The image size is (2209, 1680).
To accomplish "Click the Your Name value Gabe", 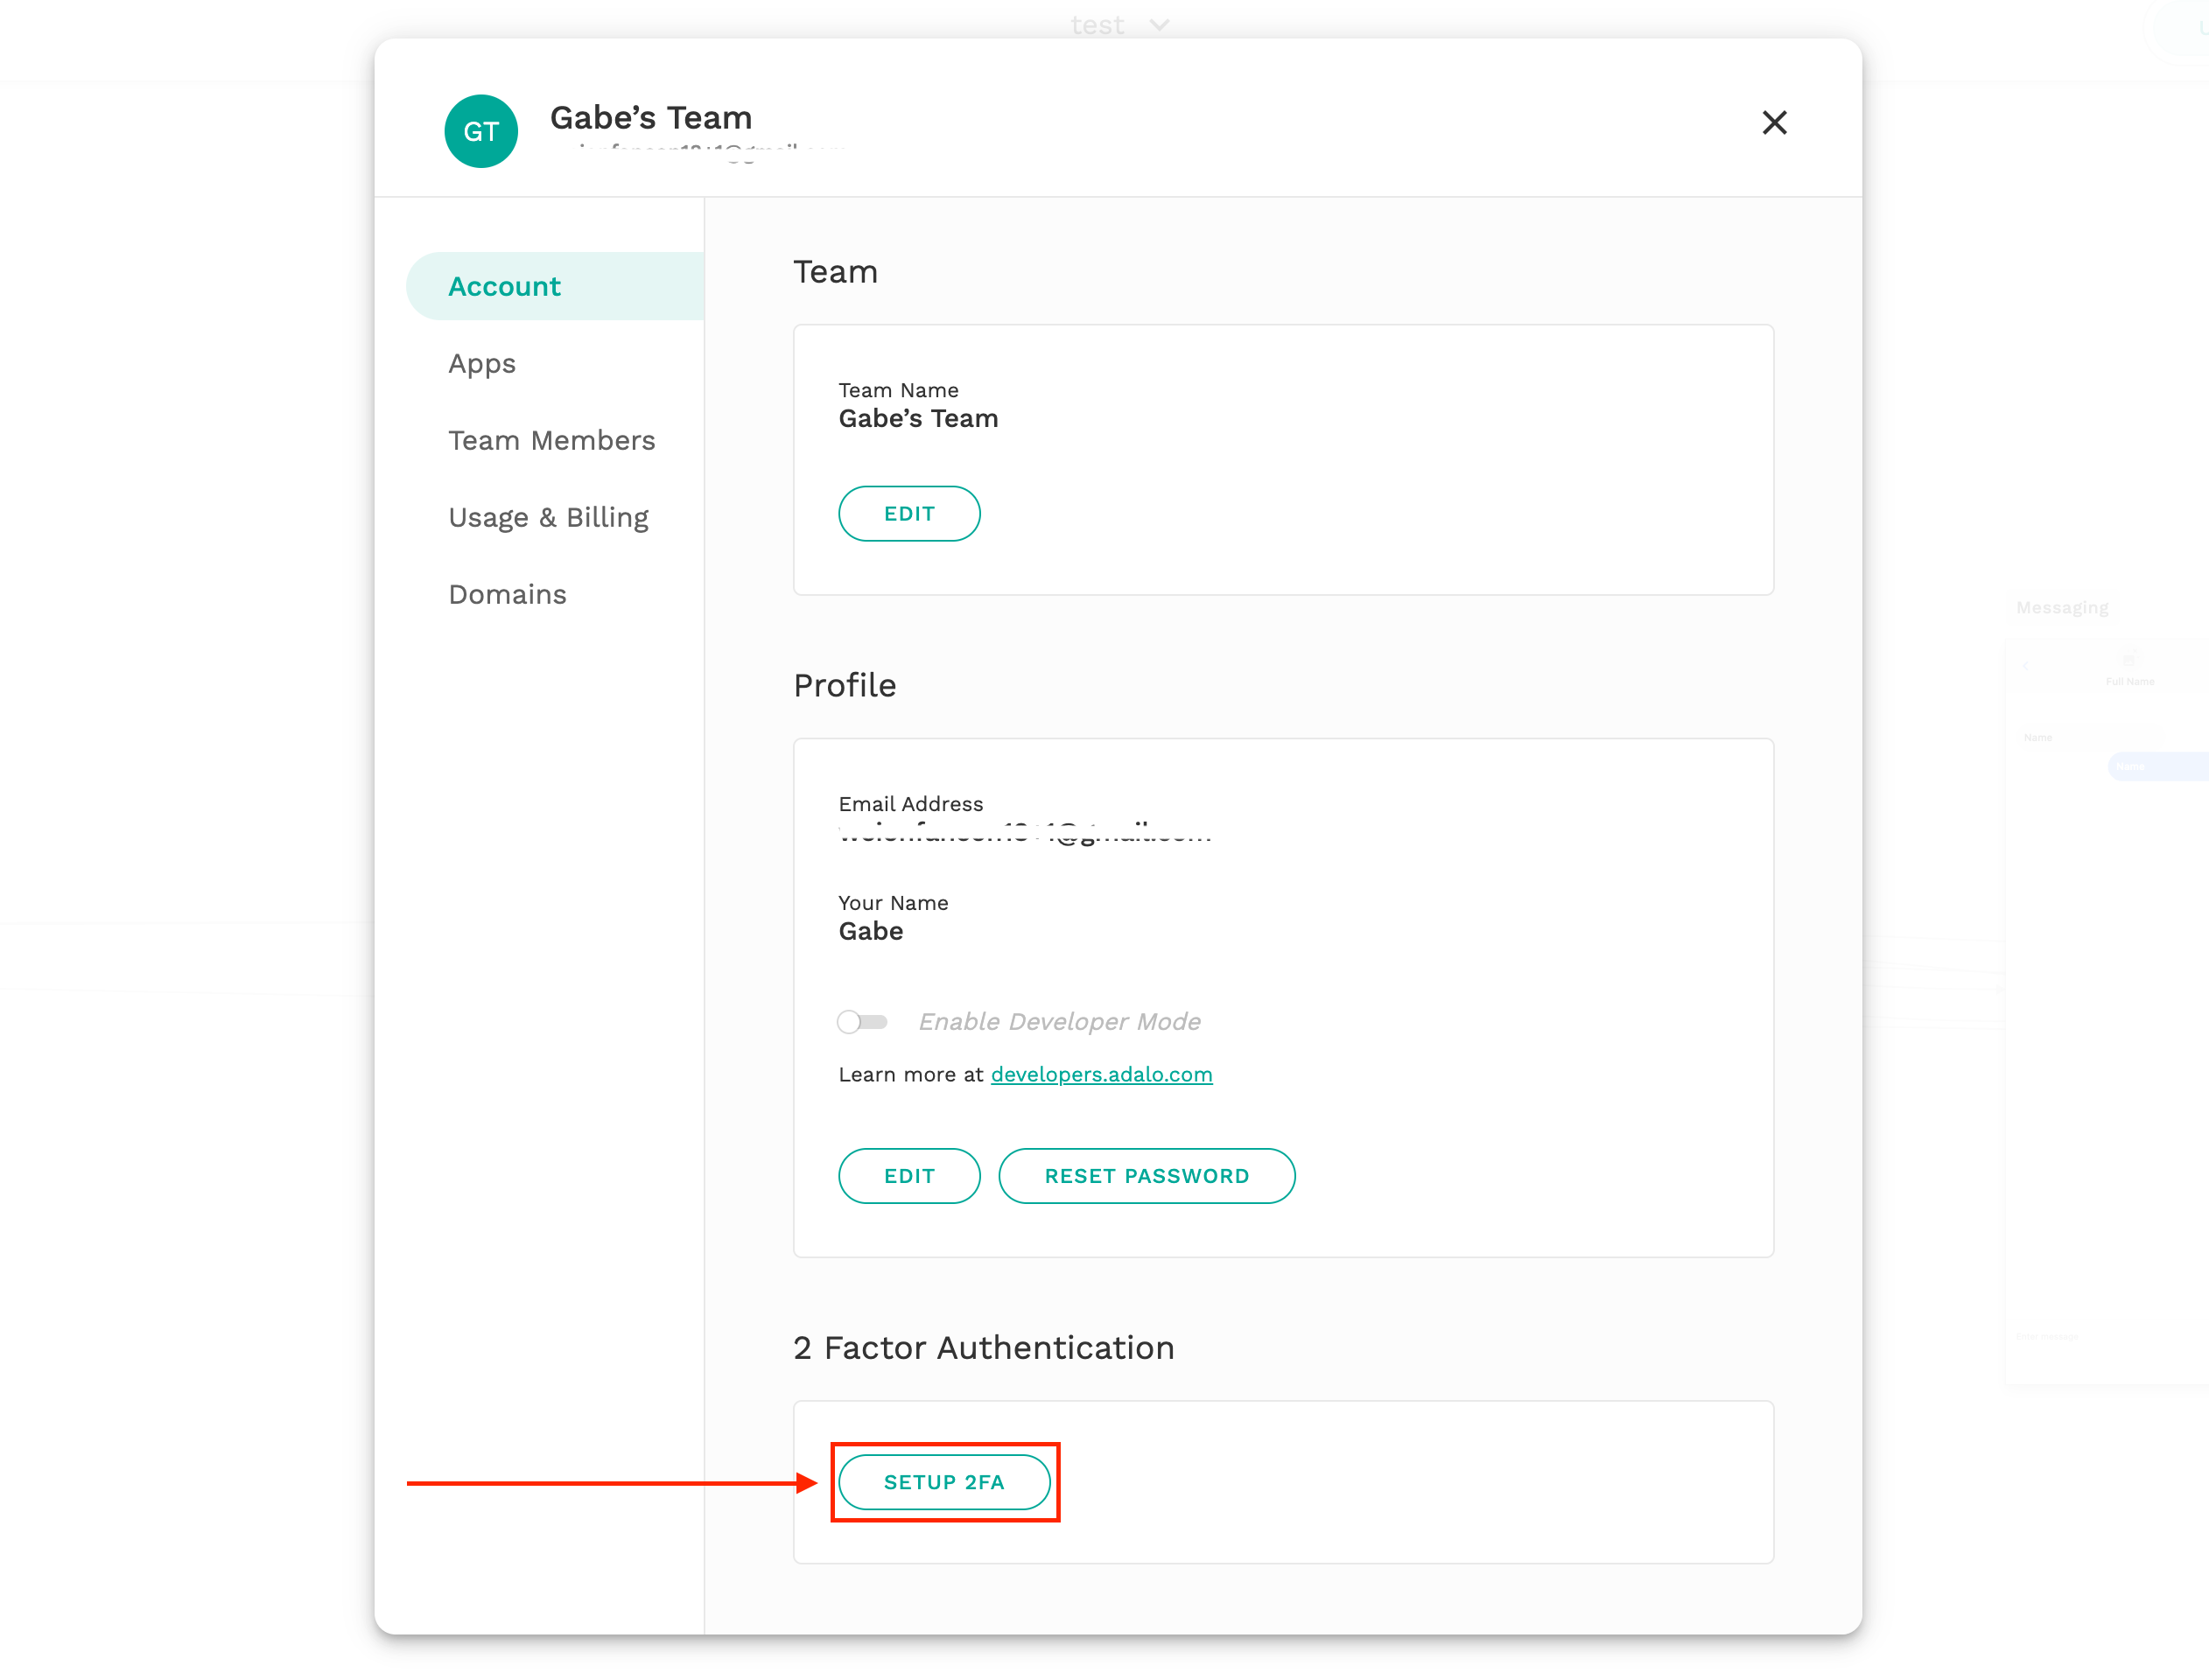I will click(870, 931).
